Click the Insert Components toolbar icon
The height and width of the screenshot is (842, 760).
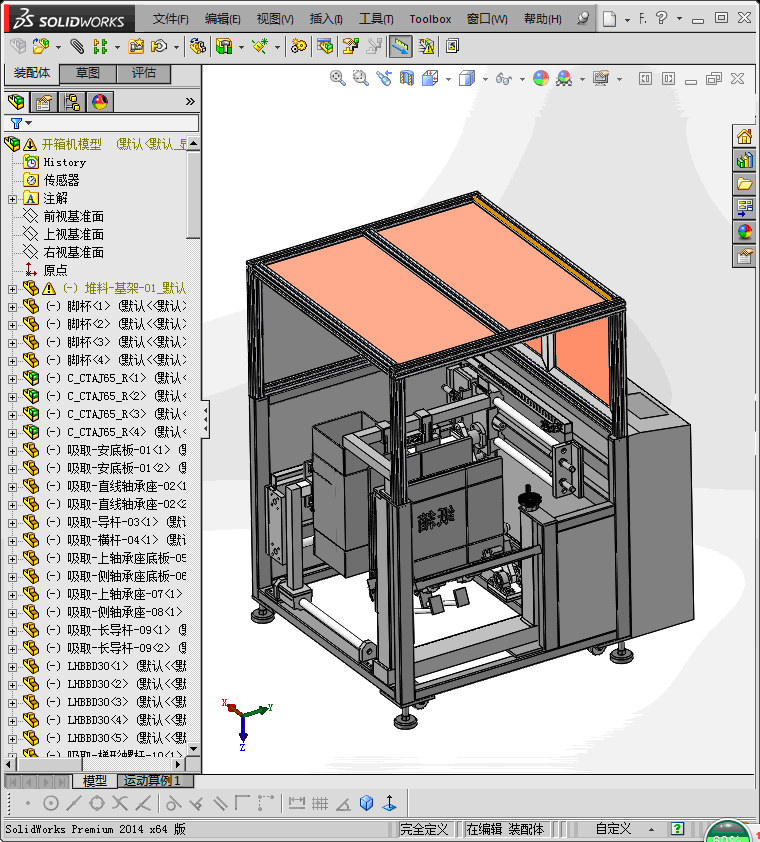tap(41, 47)
